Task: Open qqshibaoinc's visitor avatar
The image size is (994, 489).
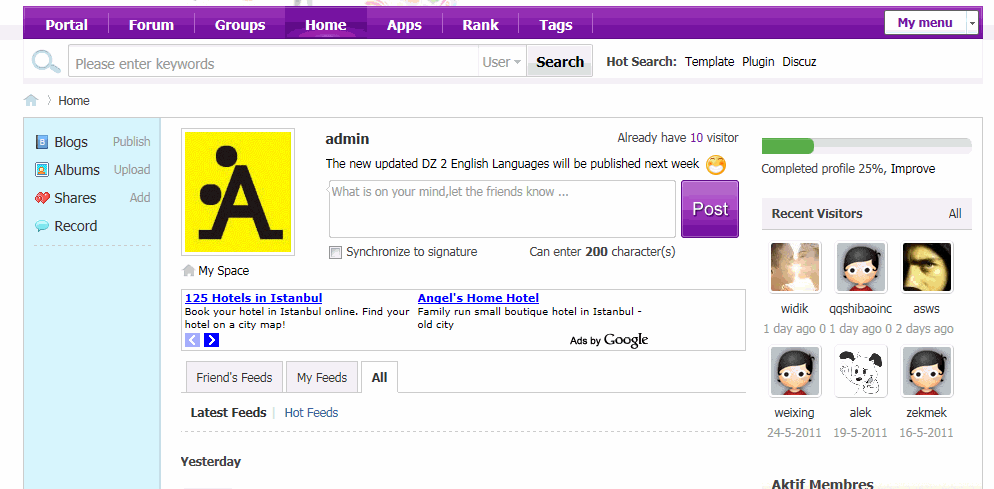Action: (x=861, y=267)
